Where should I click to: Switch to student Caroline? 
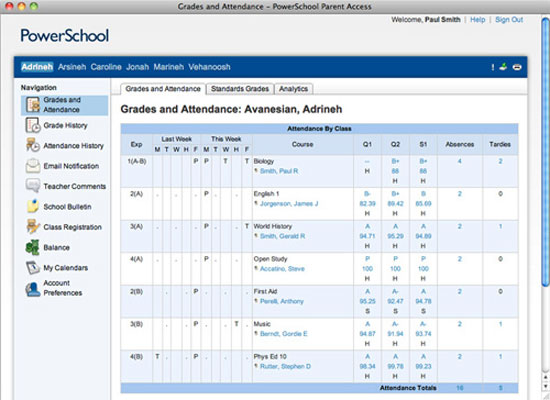106,67
